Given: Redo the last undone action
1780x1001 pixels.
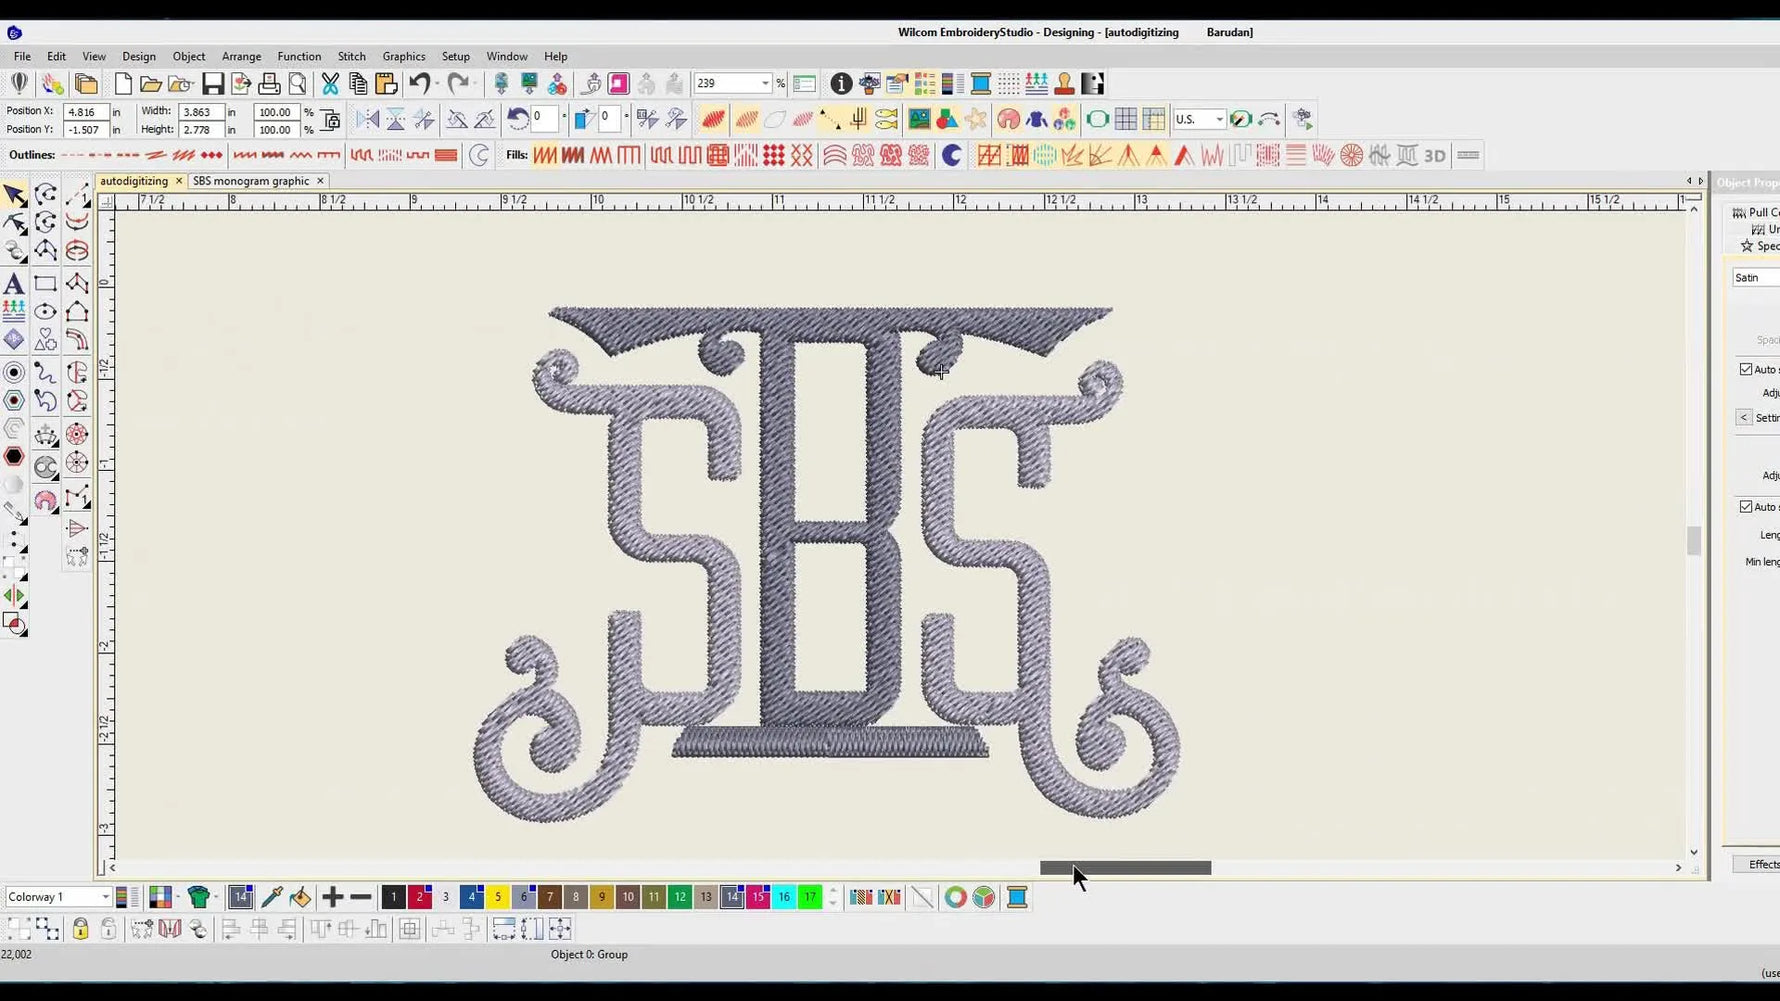Looking at the screenshot, I should (459, 84).
